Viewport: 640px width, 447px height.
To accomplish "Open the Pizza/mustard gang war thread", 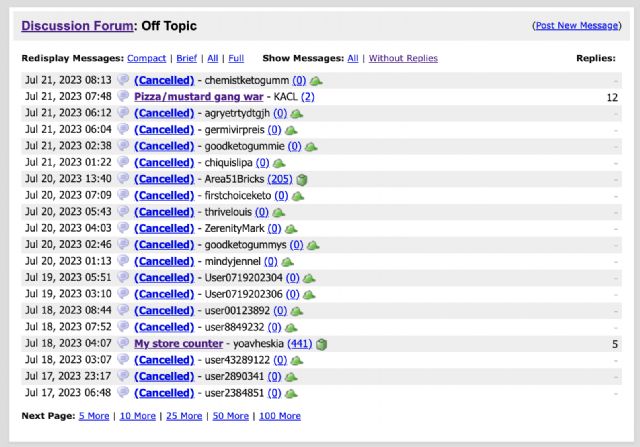I will pos(200,97).
